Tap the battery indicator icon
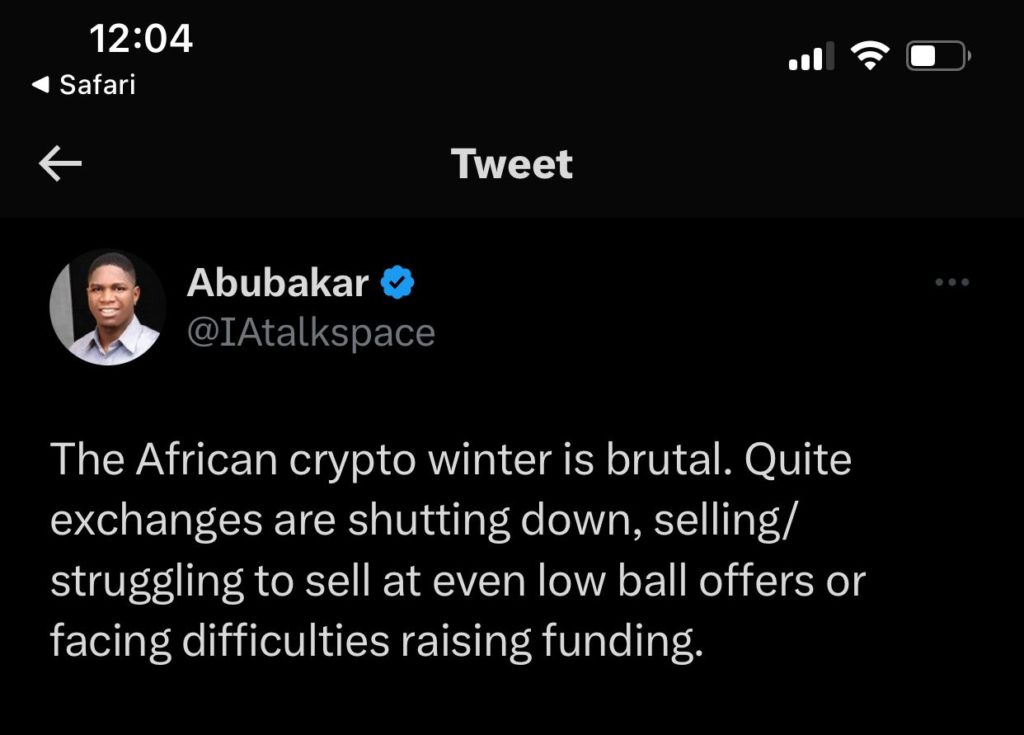Image resolution: width=1024 pixels, height=735 pixels. pos(936,57)
